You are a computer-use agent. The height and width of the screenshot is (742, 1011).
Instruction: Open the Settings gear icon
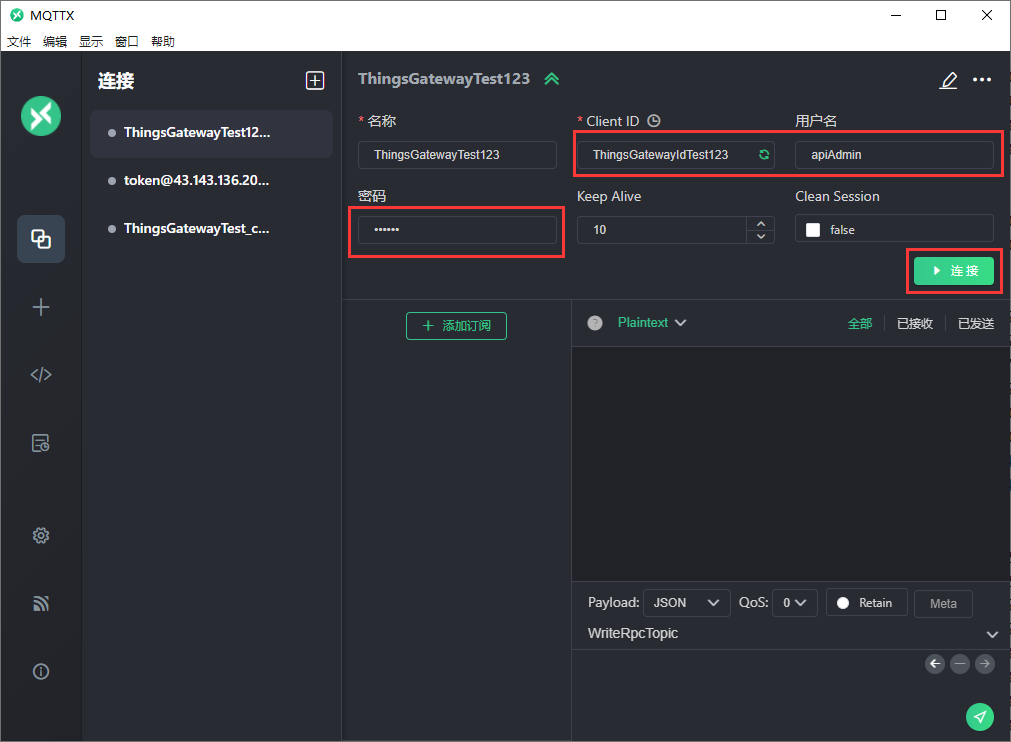coord(41,536)
